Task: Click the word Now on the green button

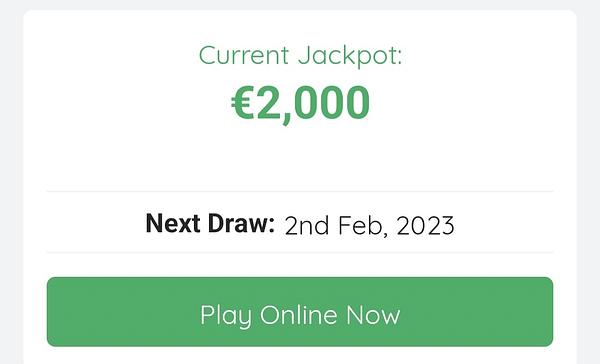Action: coord(373,315)
